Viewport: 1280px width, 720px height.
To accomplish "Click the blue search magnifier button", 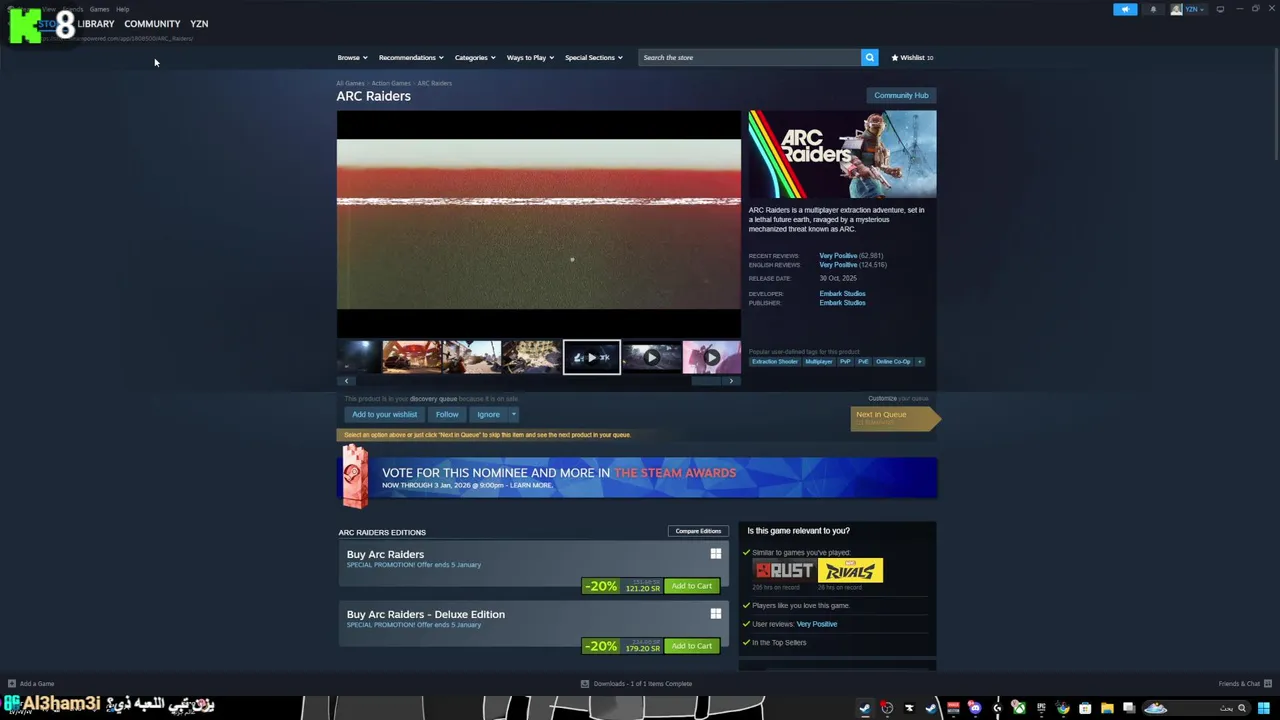I will (869, 57).
